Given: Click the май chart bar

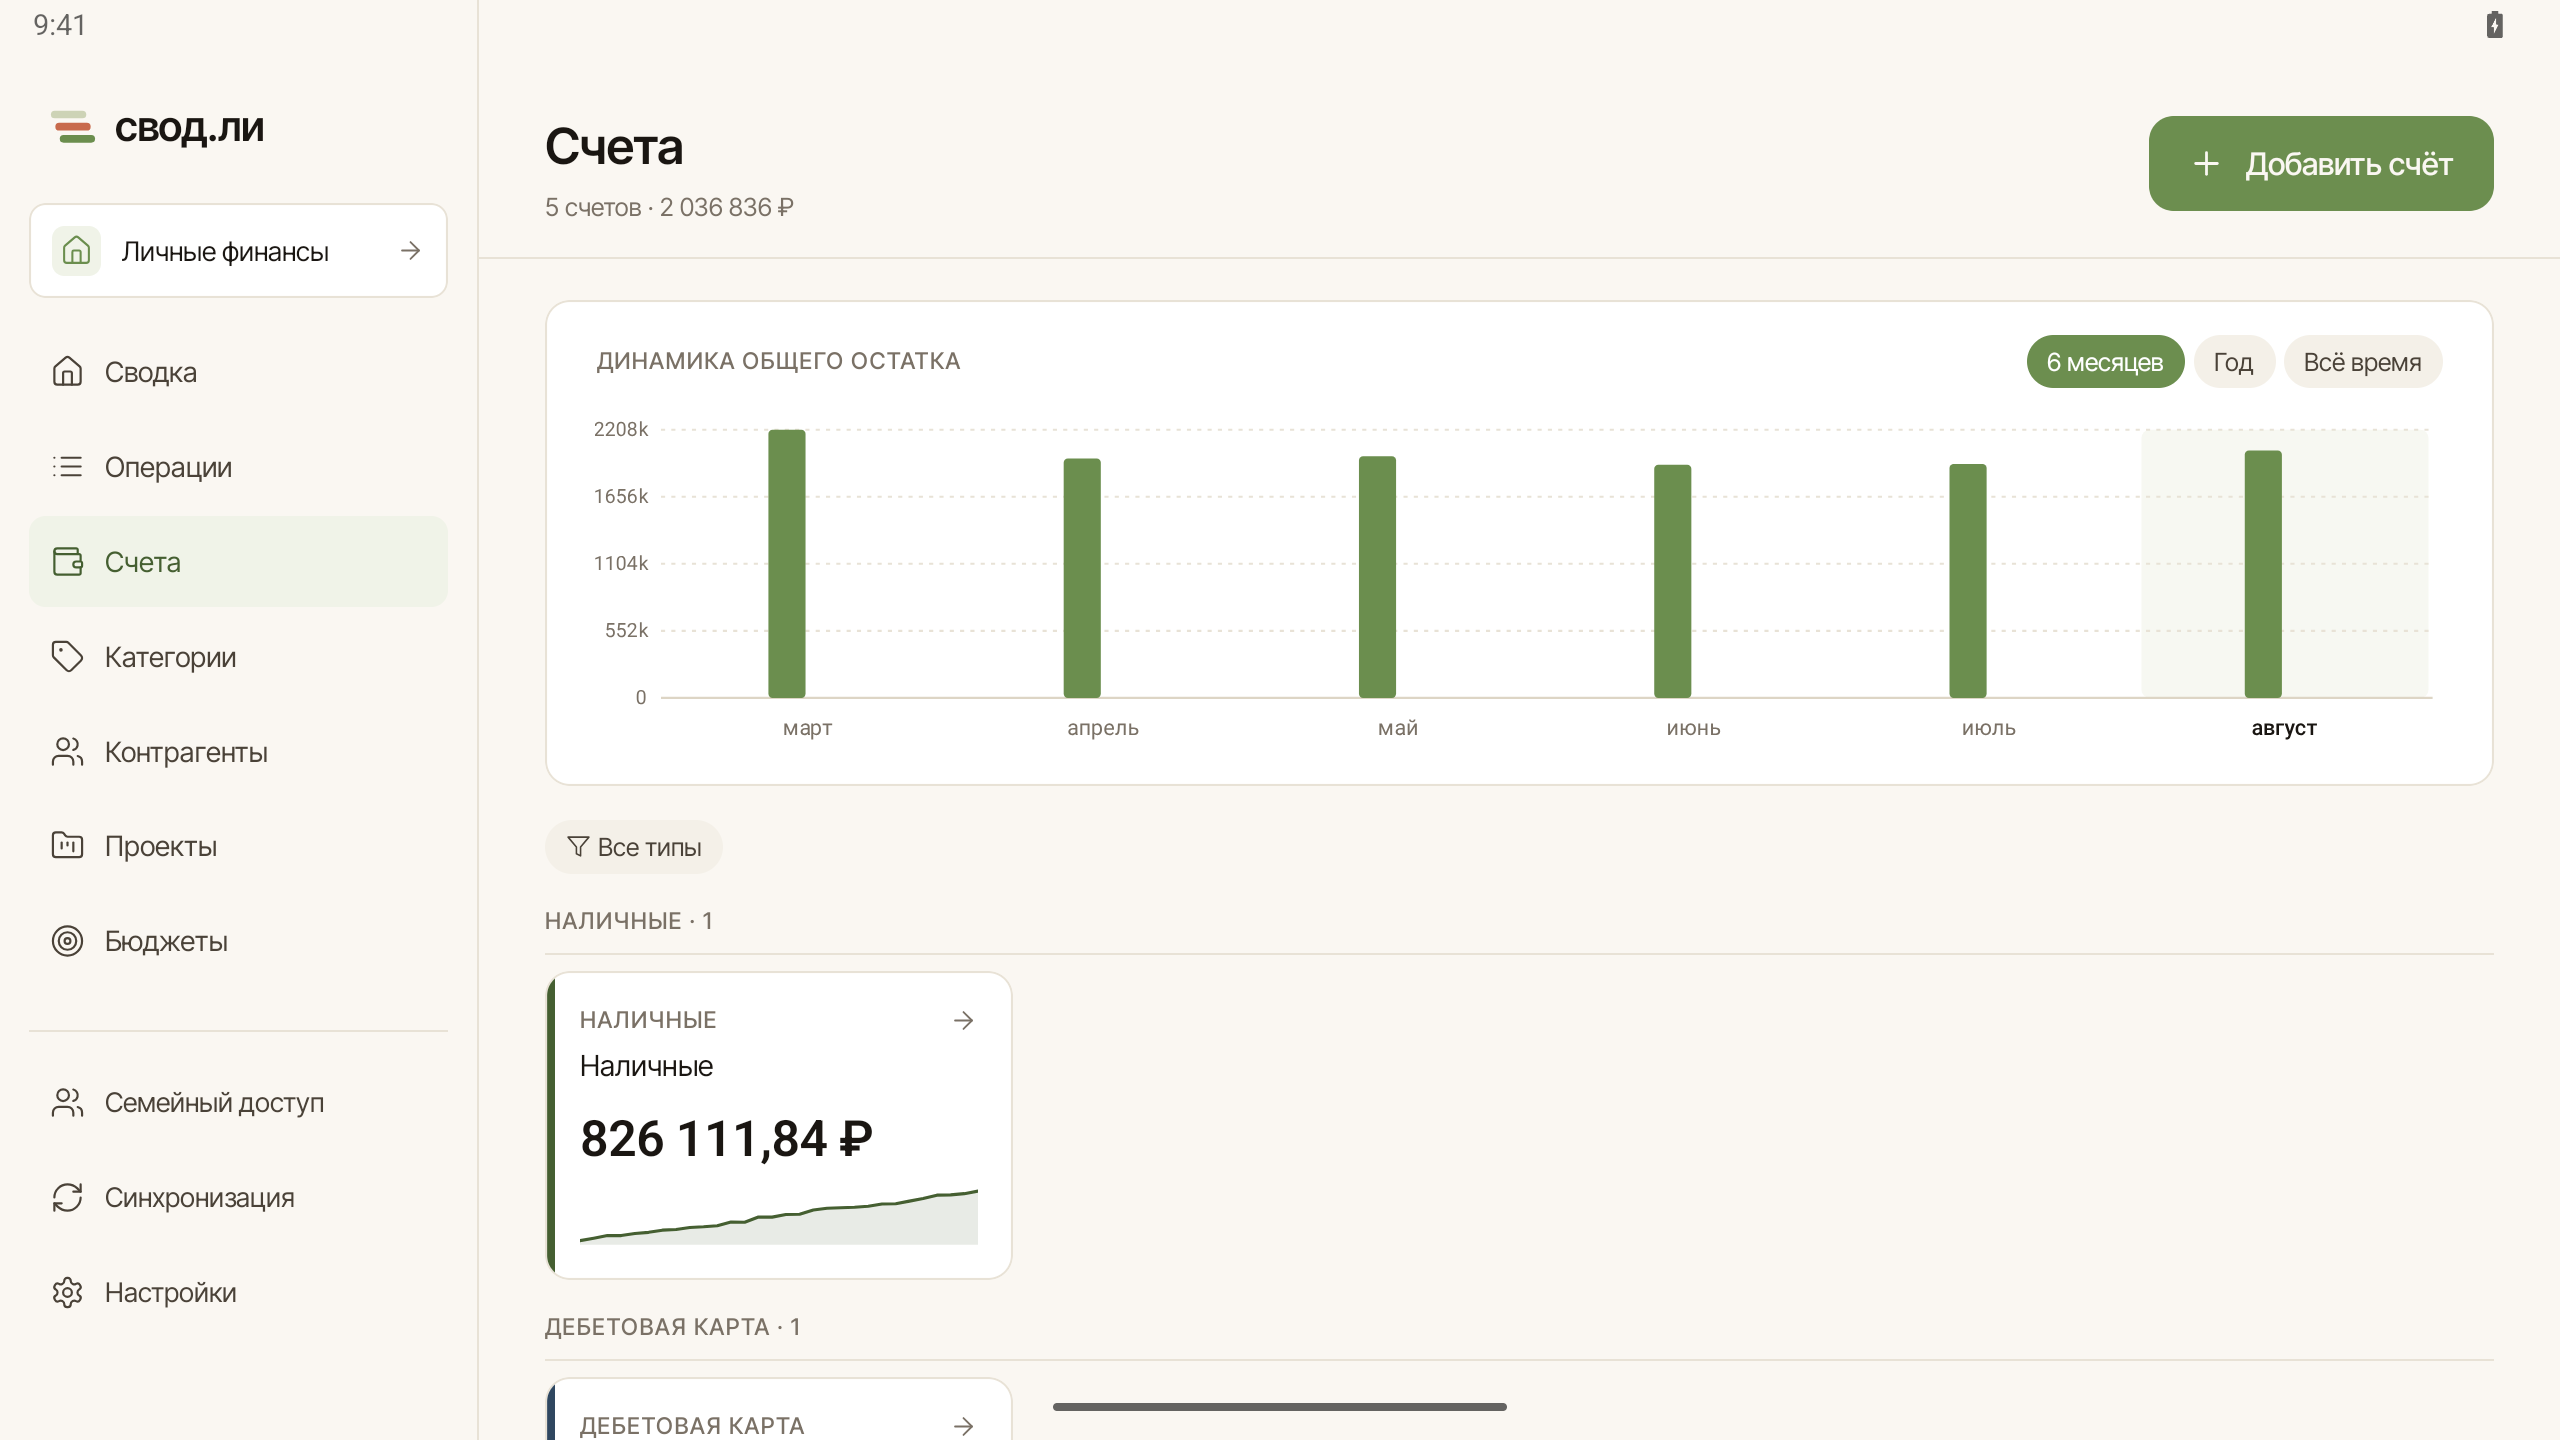Looking at the screenshot, I should (1377, 577).
